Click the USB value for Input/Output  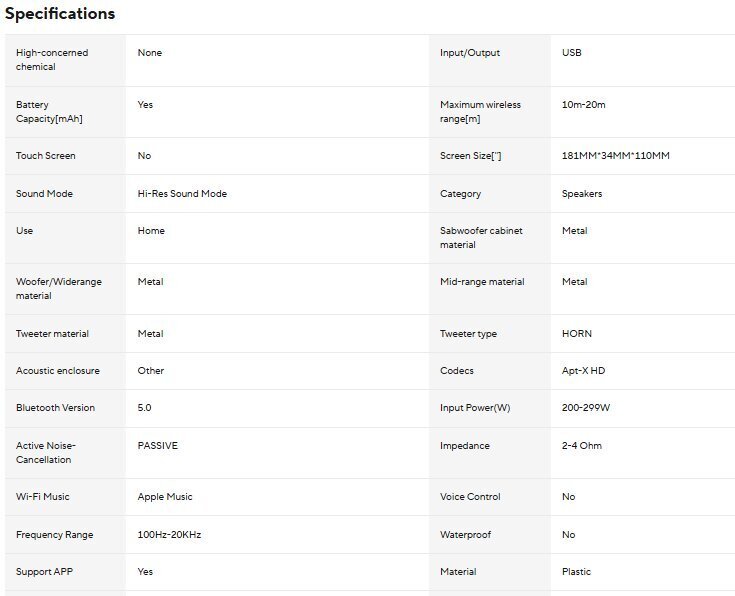click(571, 53)
